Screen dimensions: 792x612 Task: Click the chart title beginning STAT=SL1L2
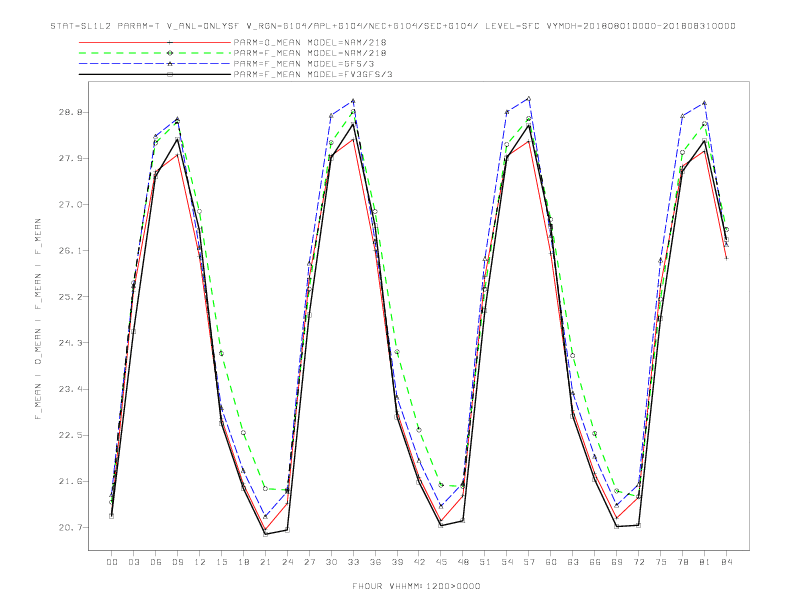point(393,26)
